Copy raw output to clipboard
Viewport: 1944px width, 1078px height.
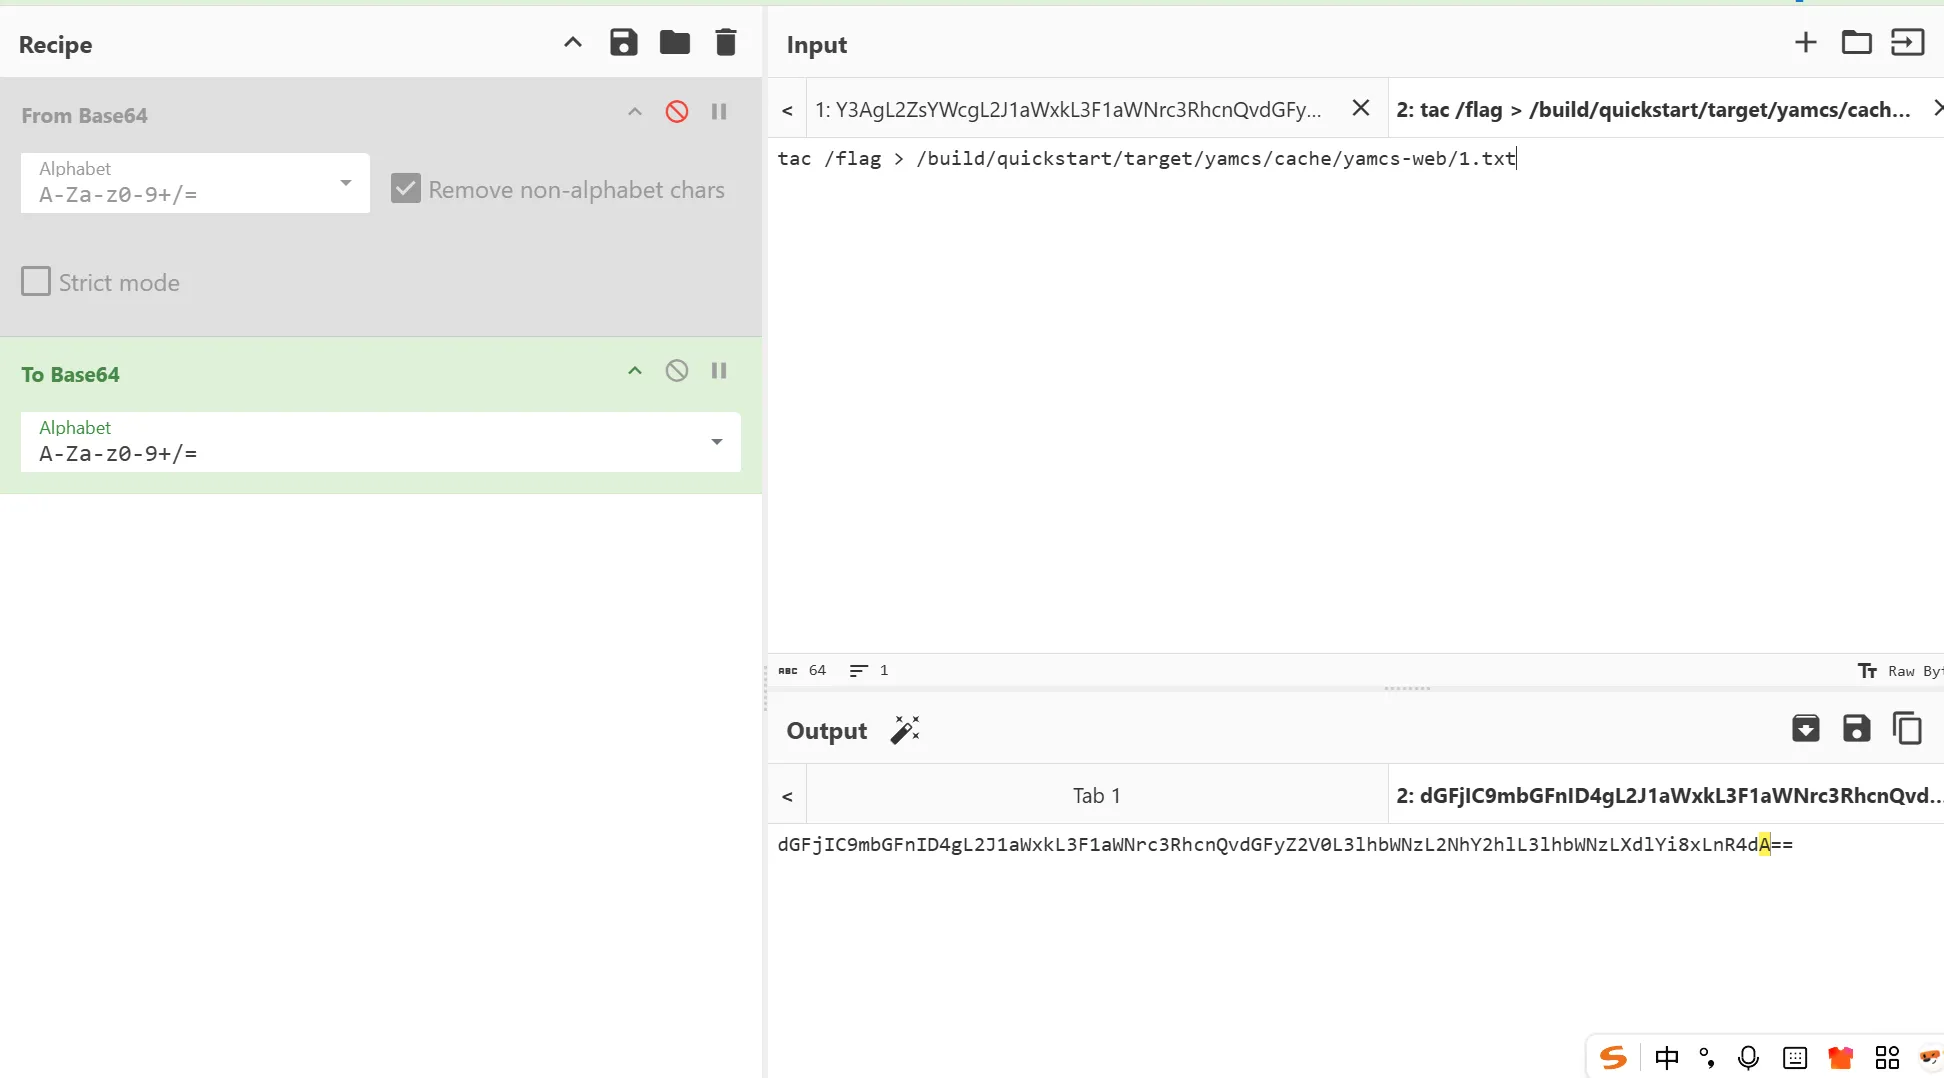click(1907, 729)
